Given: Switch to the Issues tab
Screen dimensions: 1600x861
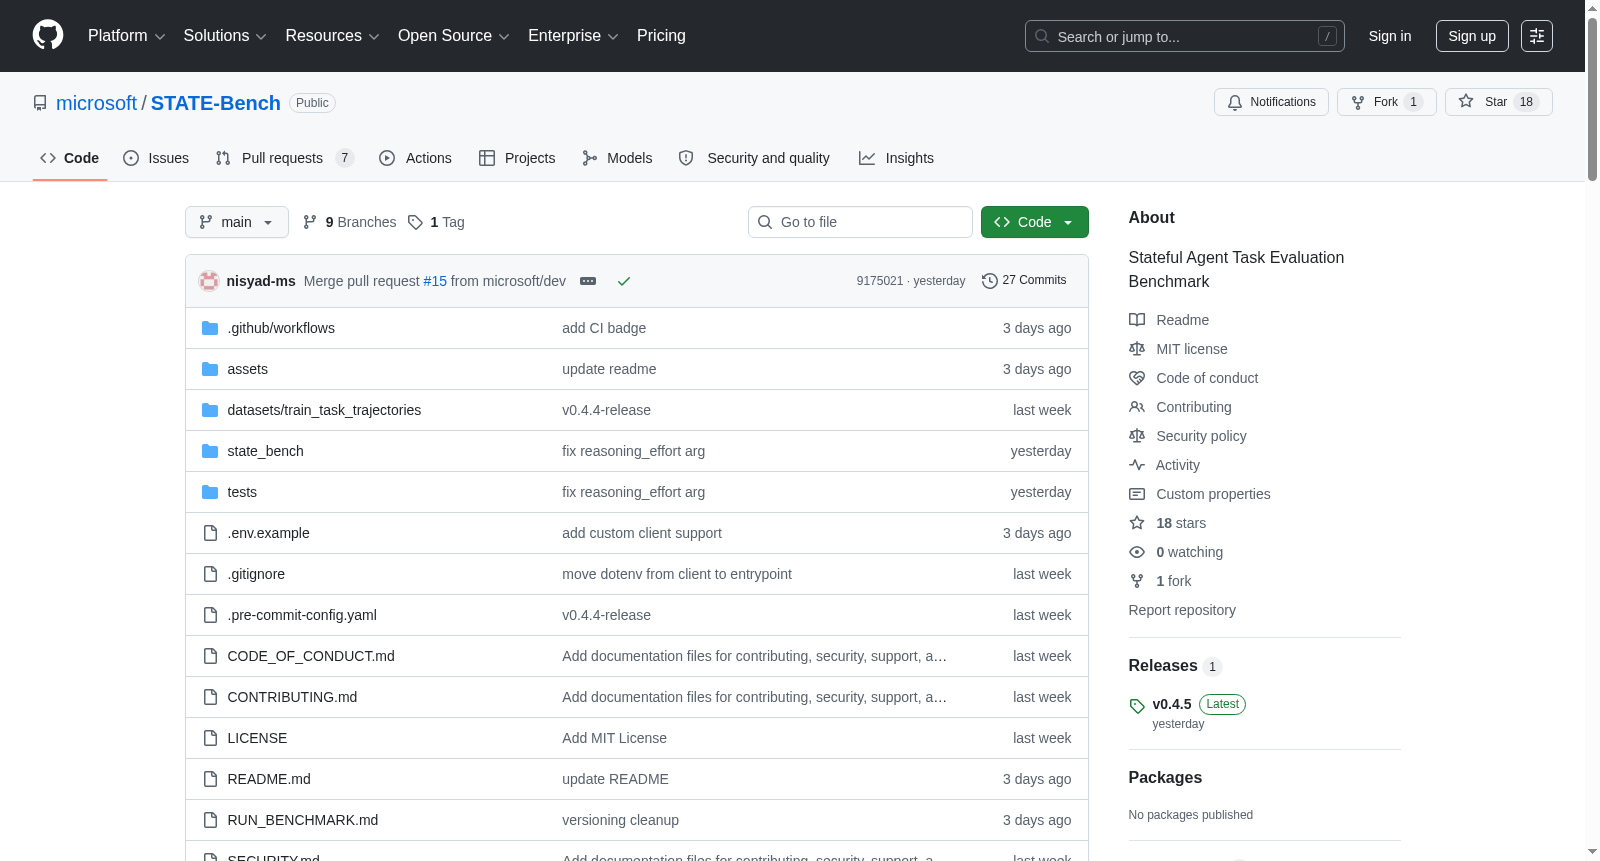Looking at the screenshot, I should tap(156, 158).
